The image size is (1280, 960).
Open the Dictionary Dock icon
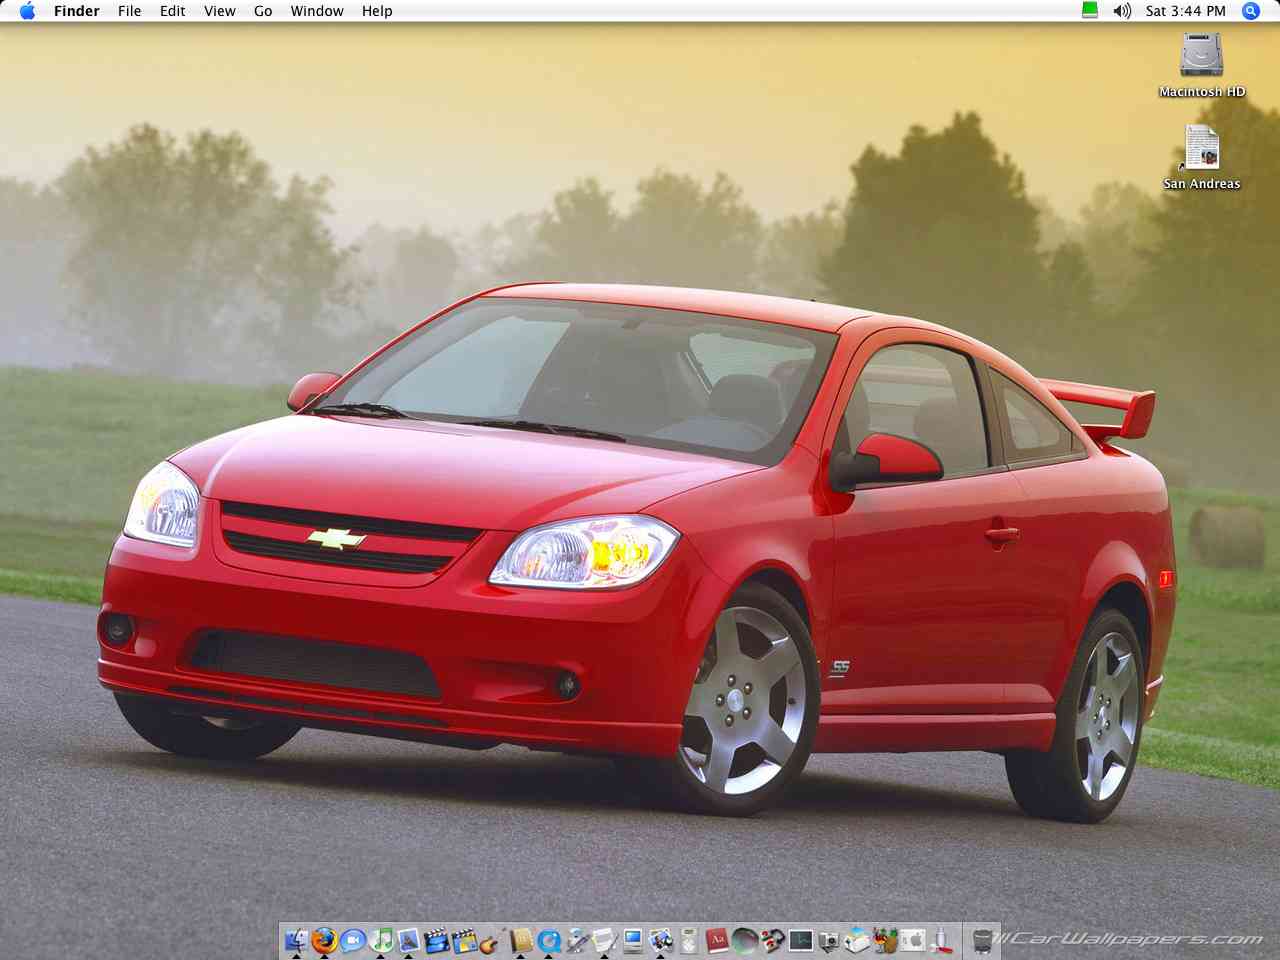(716, 940)
